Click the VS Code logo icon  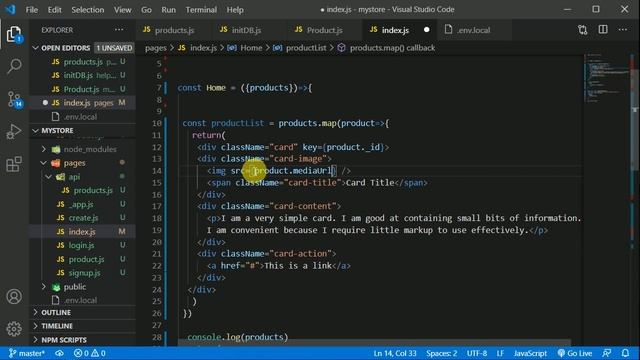coord(10,9)
